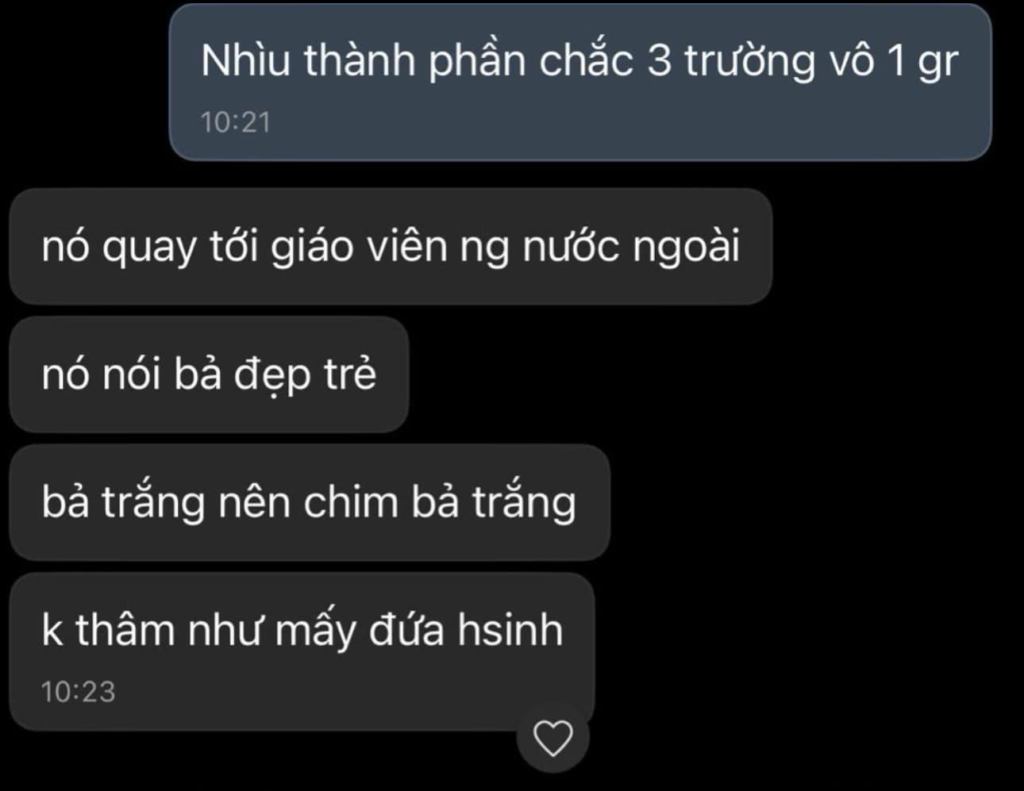1024x791 pixels.
Task: Click the word 'nên' in fourth message
Action: point(253,502)
